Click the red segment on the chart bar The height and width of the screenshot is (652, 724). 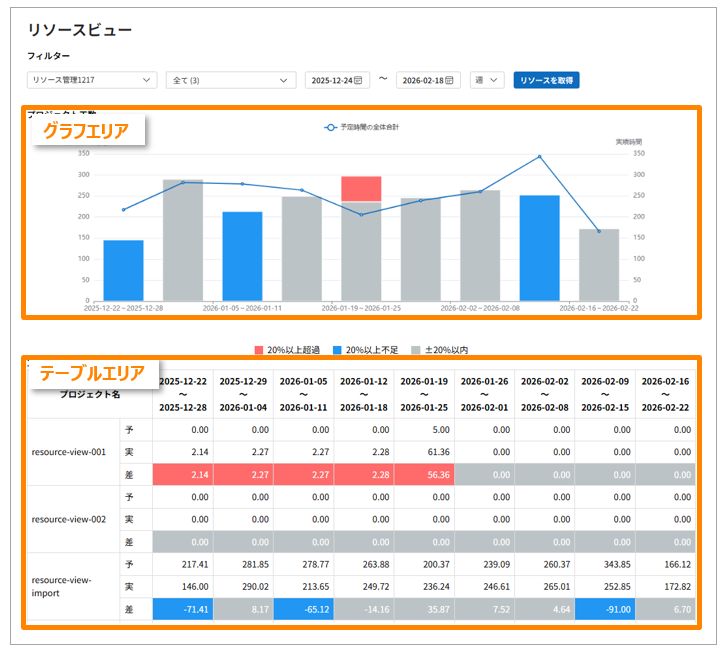[361, 189]
